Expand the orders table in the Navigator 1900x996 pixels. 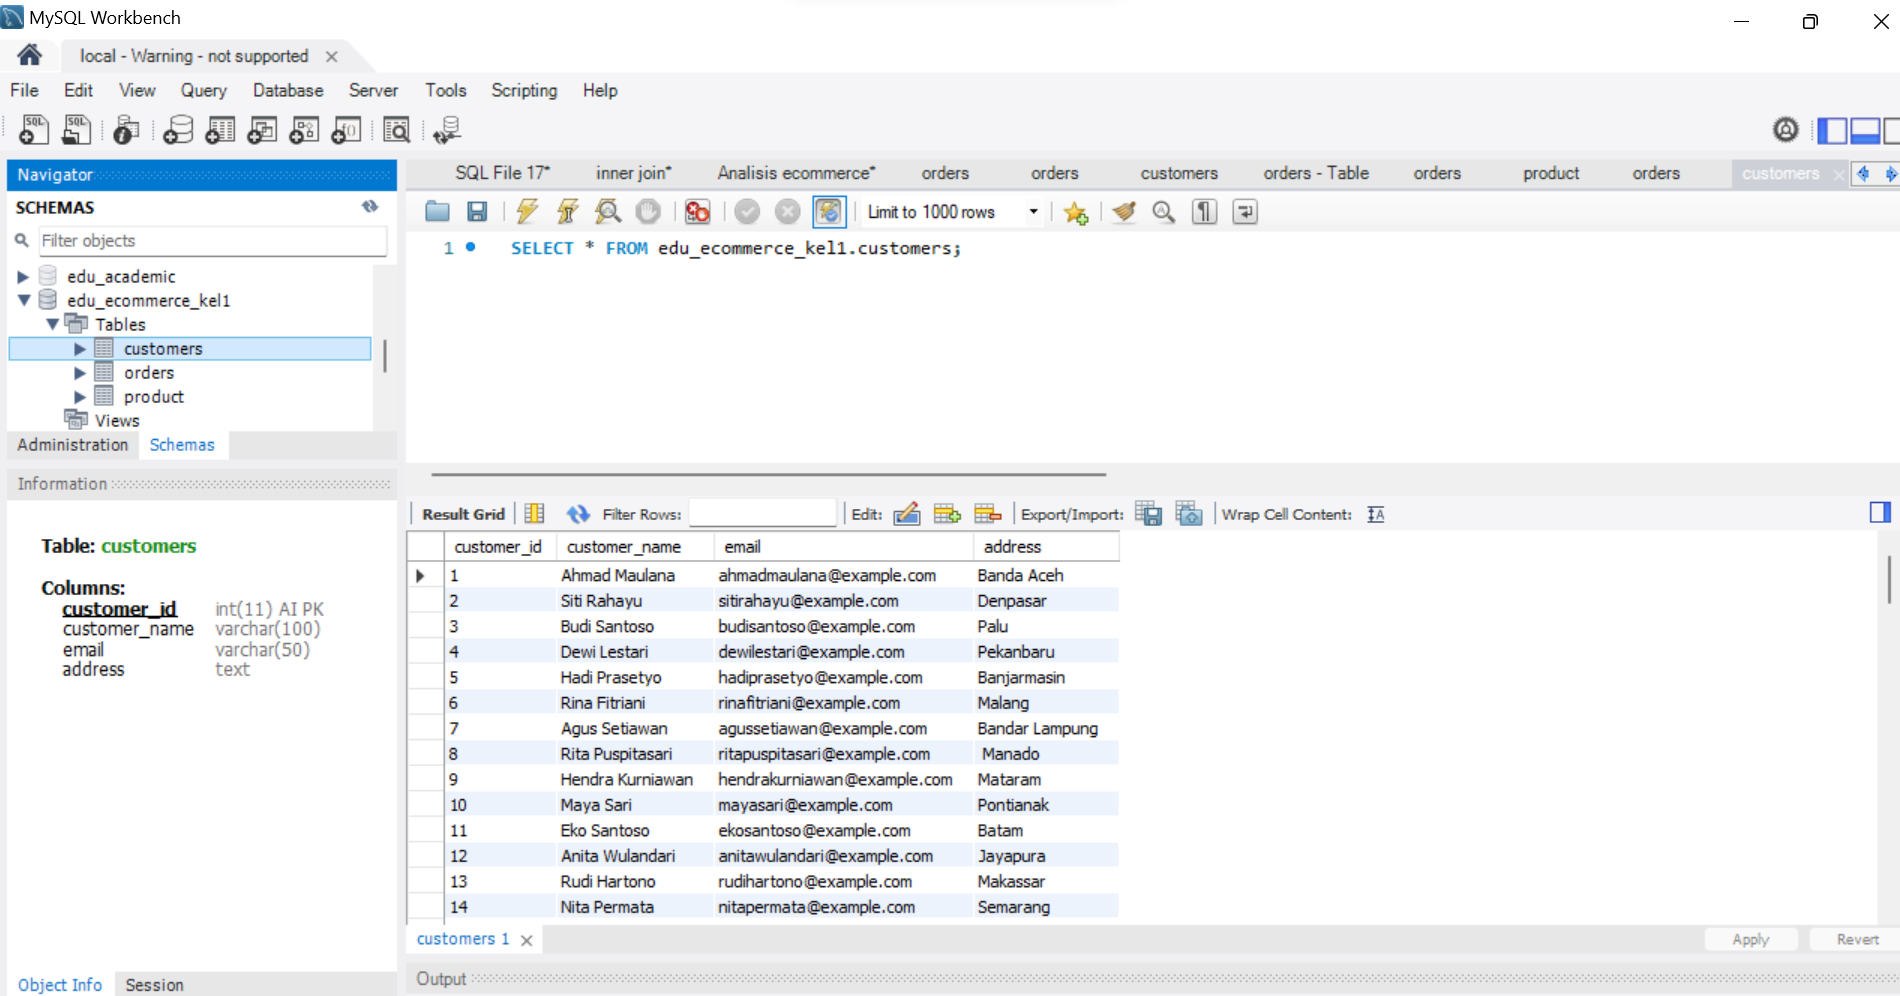(81, 371)
